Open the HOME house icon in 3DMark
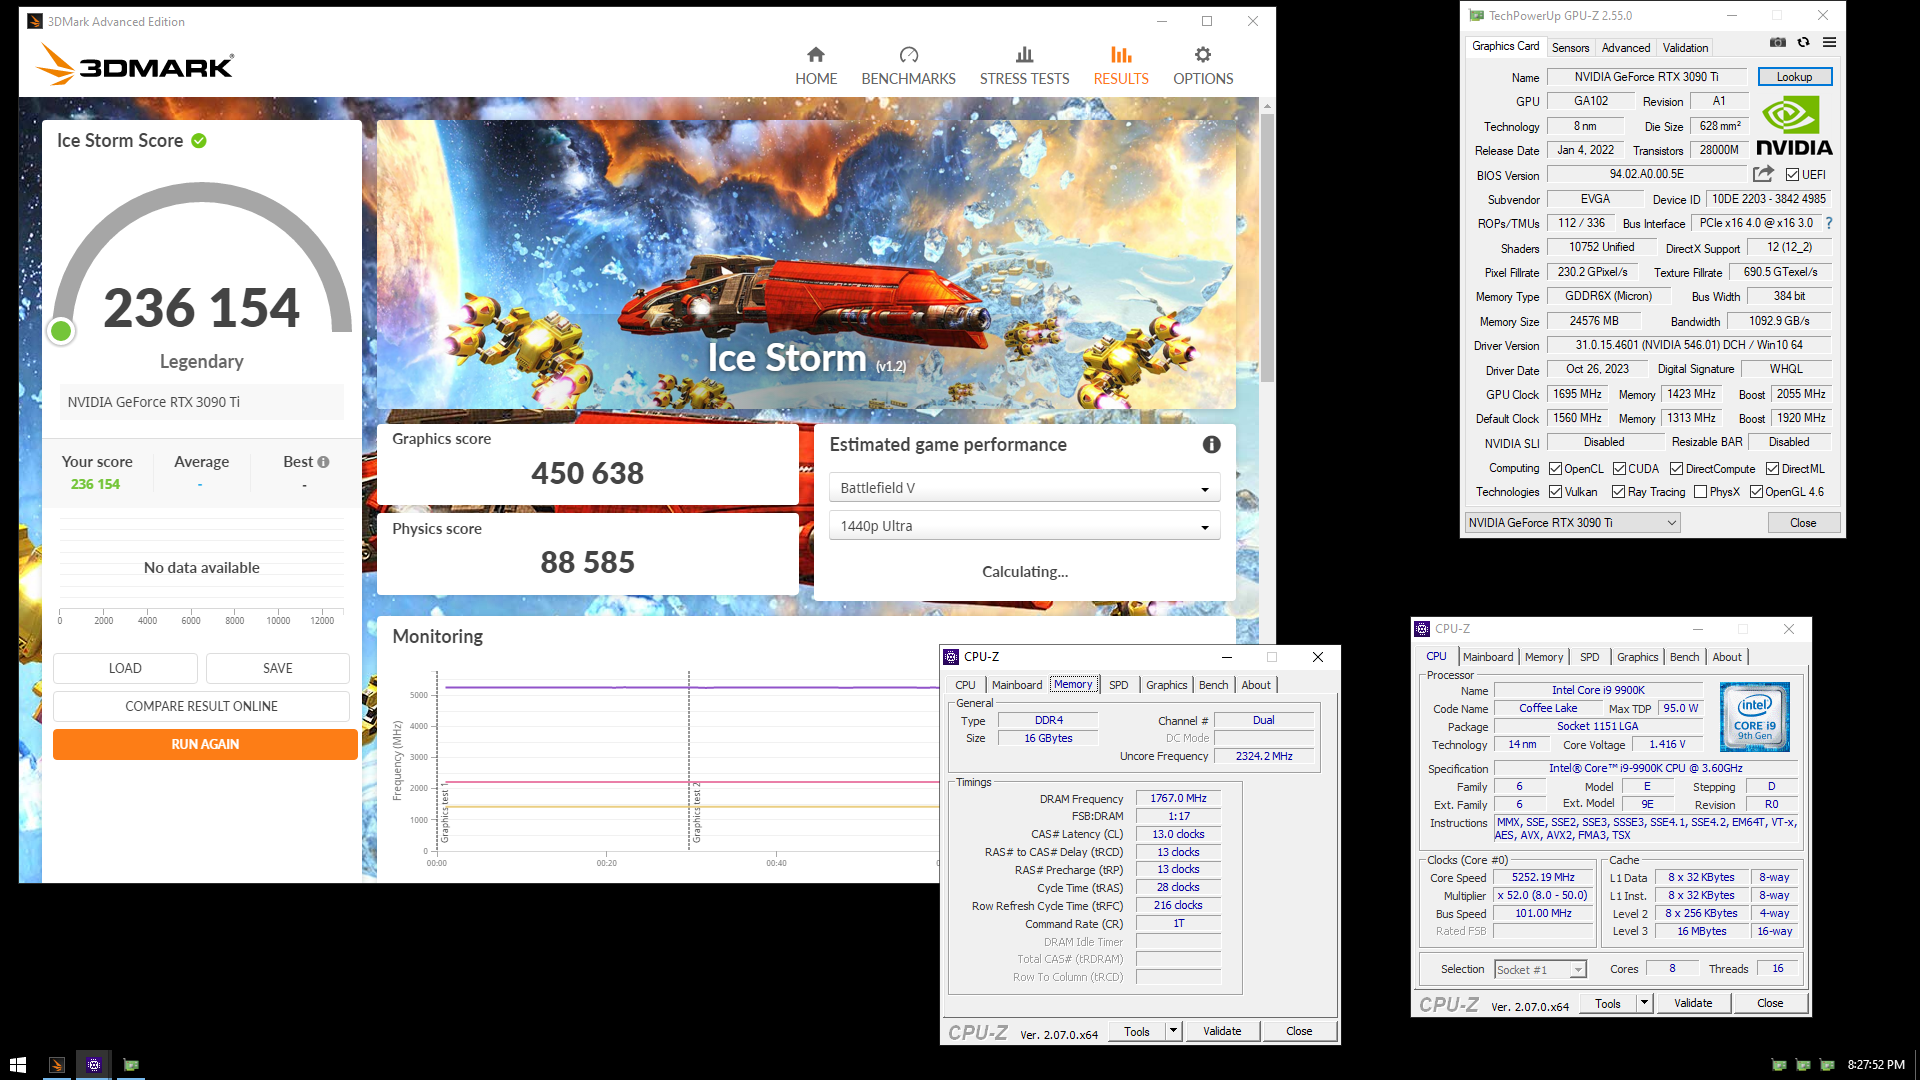 tap(816, 55)
